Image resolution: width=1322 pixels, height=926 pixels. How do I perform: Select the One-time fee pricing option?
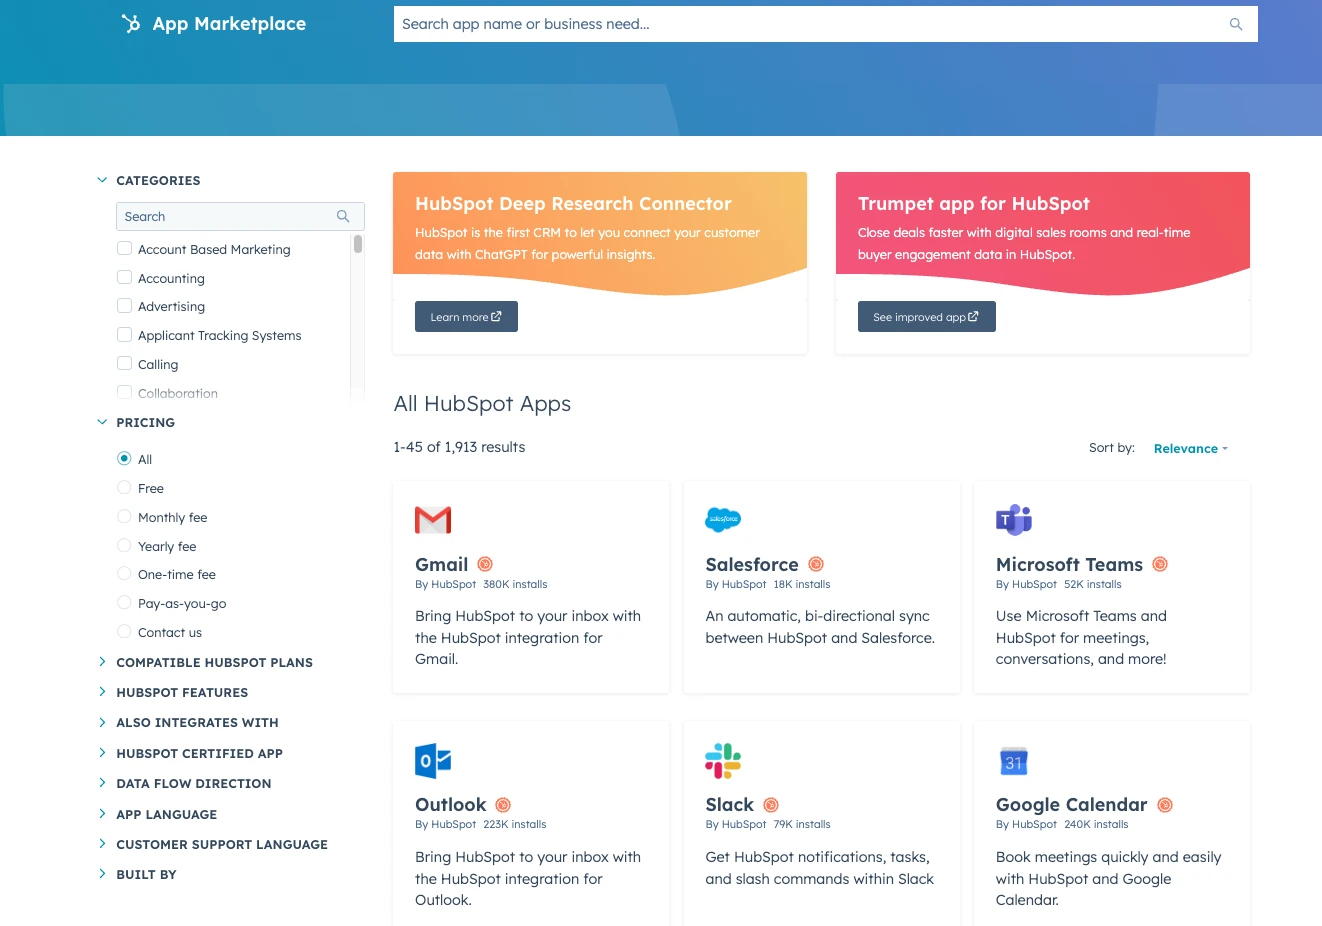click(124, 573)
